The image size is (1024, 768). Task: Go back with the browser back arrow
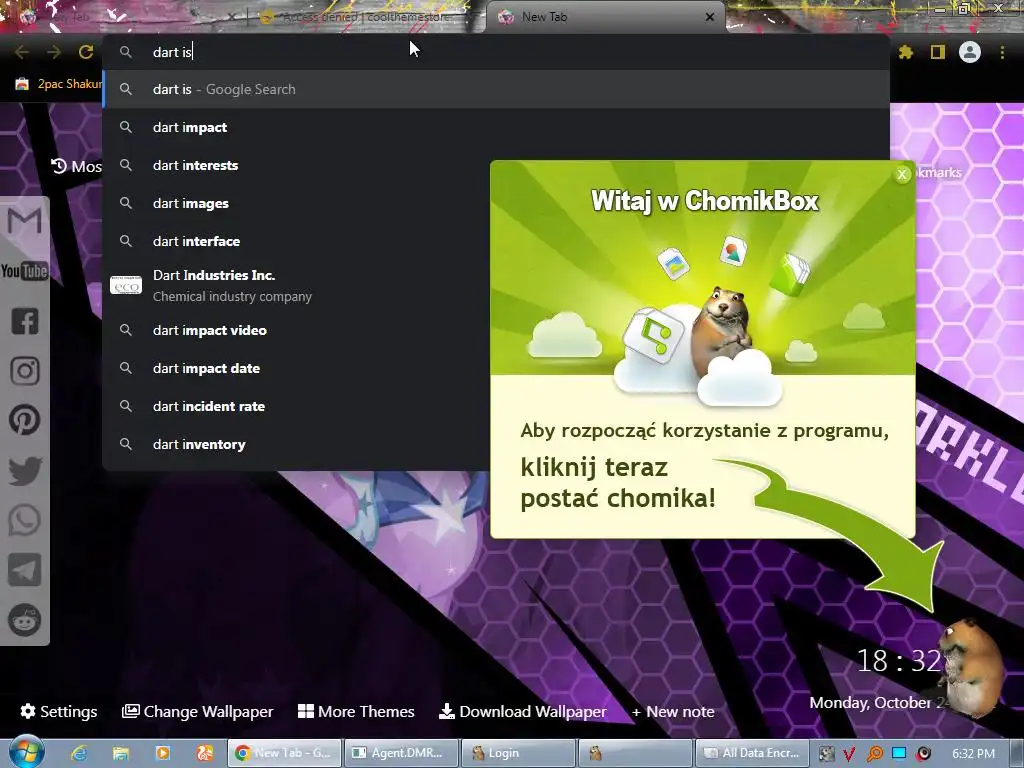[x=22, y=52]
